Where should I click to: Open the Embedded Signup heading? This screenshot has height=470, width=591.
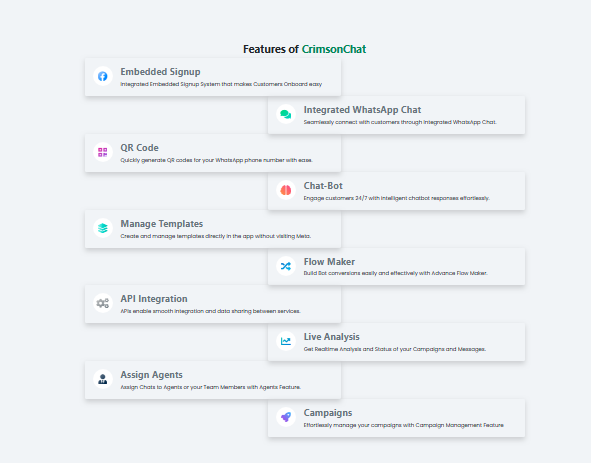pyautogui.click(x=160, y=72)
